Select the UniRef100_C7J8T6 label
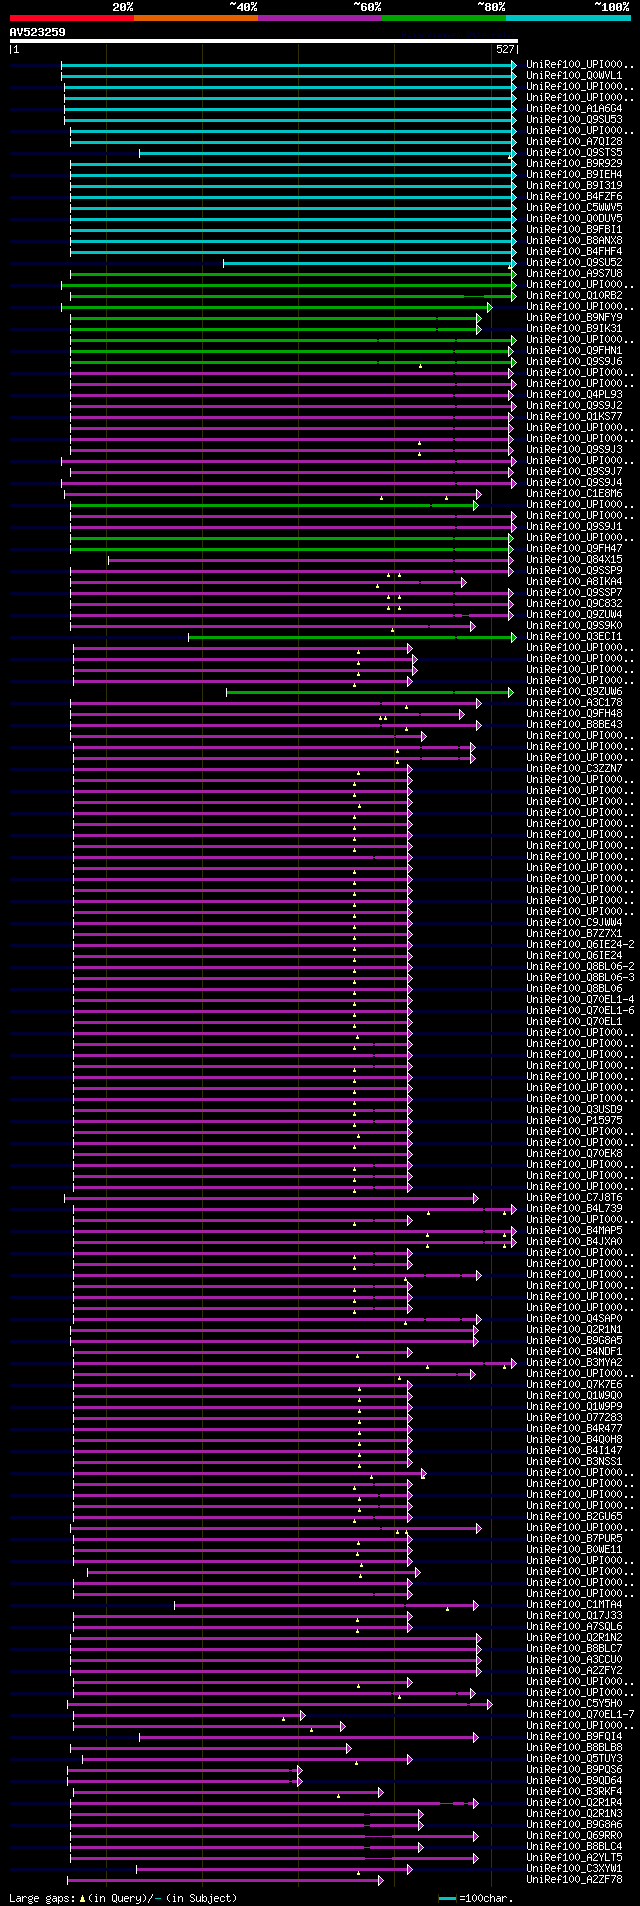The image size is (640, 1906). point(574,1197)
